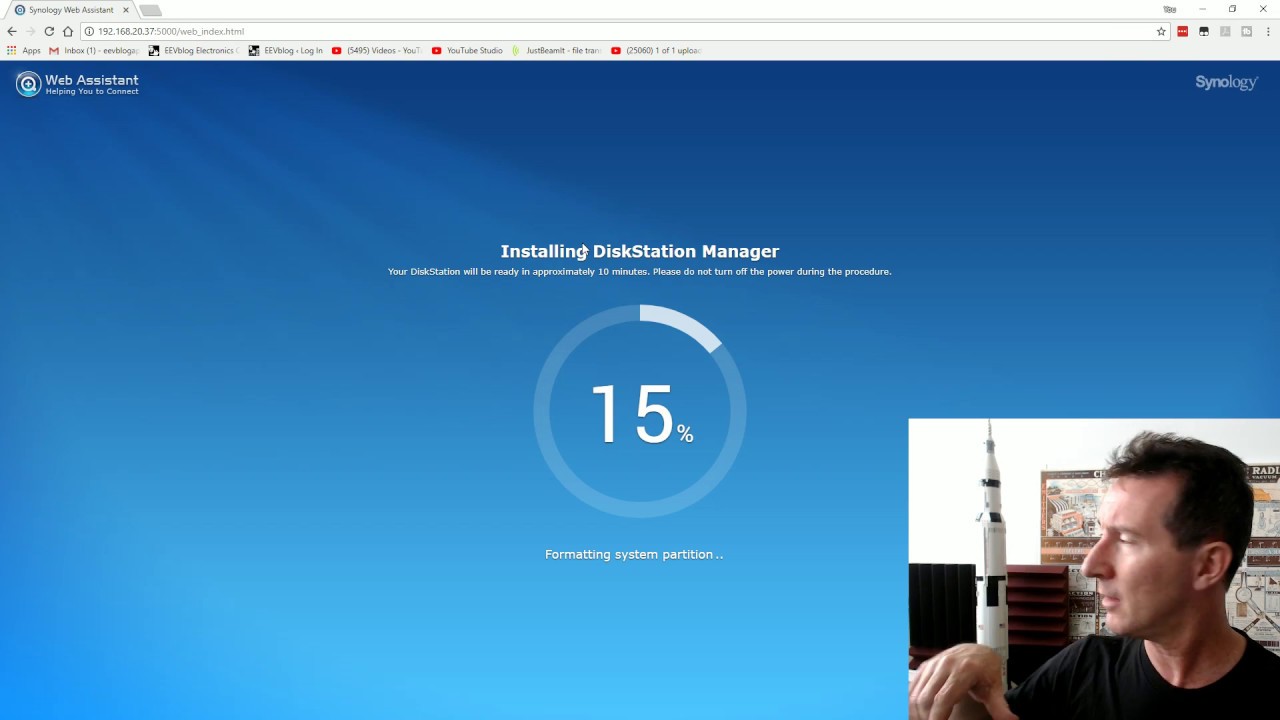The image size is (1280, 720).
Task: Click the Web Assistant logo
Action: [x=77, y=84]
